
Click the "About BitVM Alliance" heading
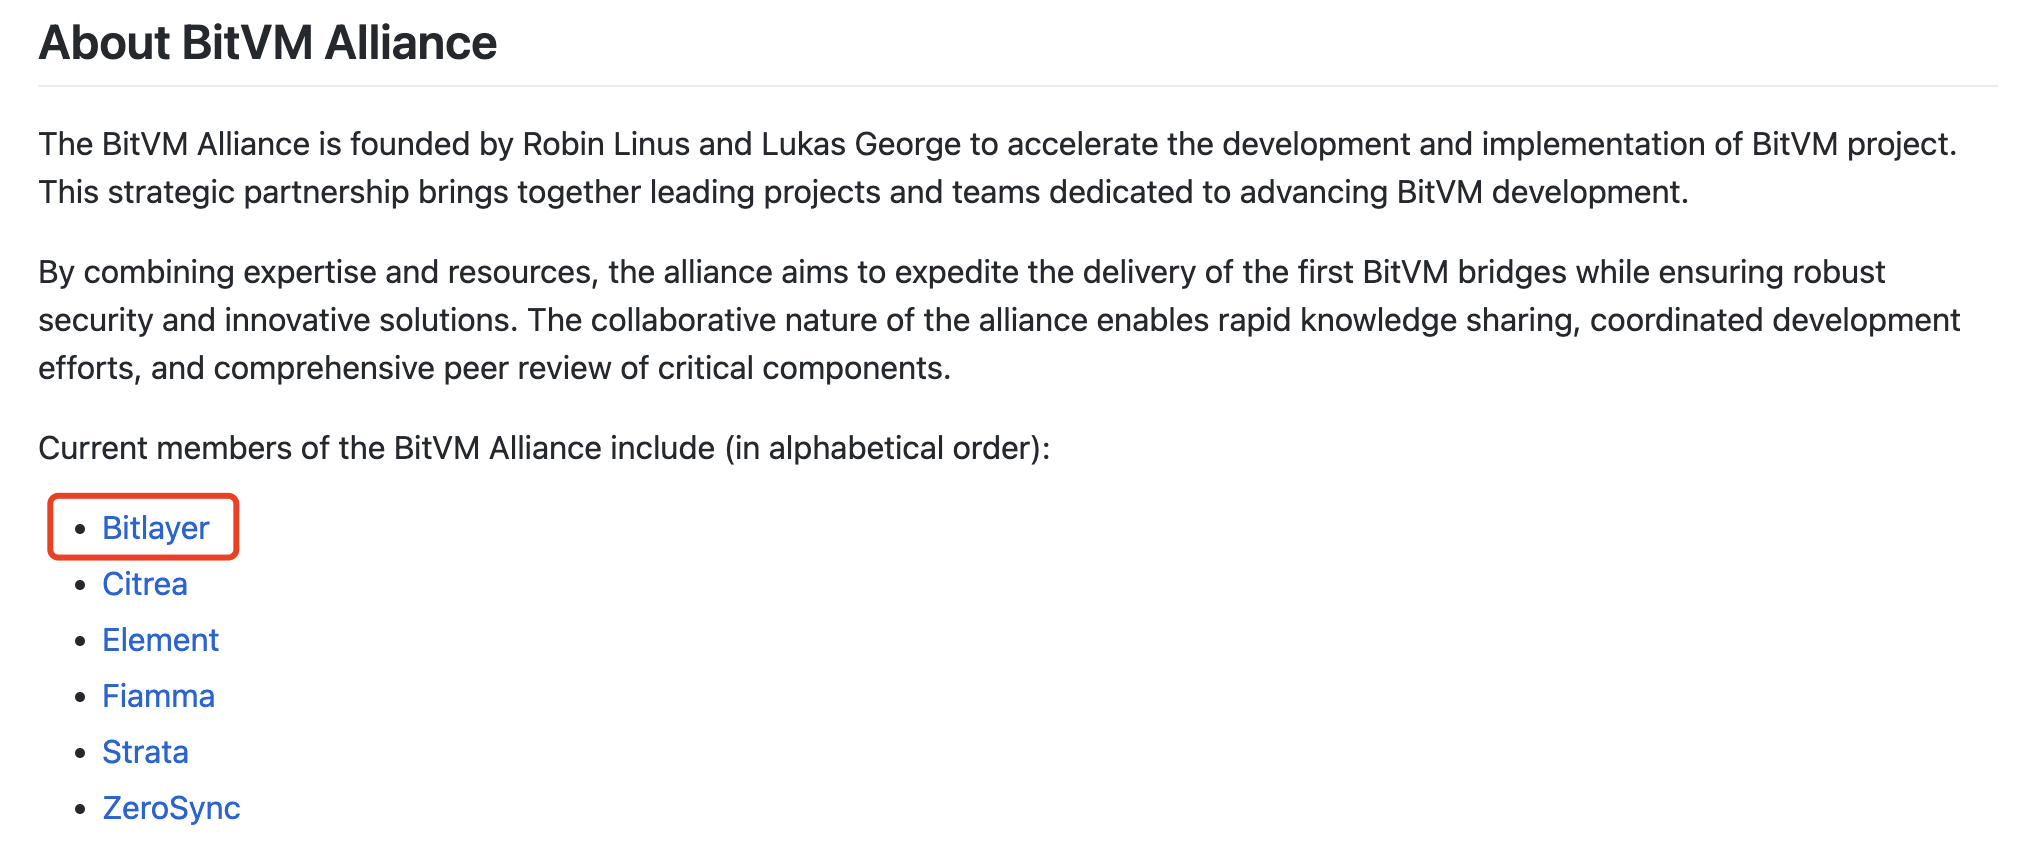[267, 43]
